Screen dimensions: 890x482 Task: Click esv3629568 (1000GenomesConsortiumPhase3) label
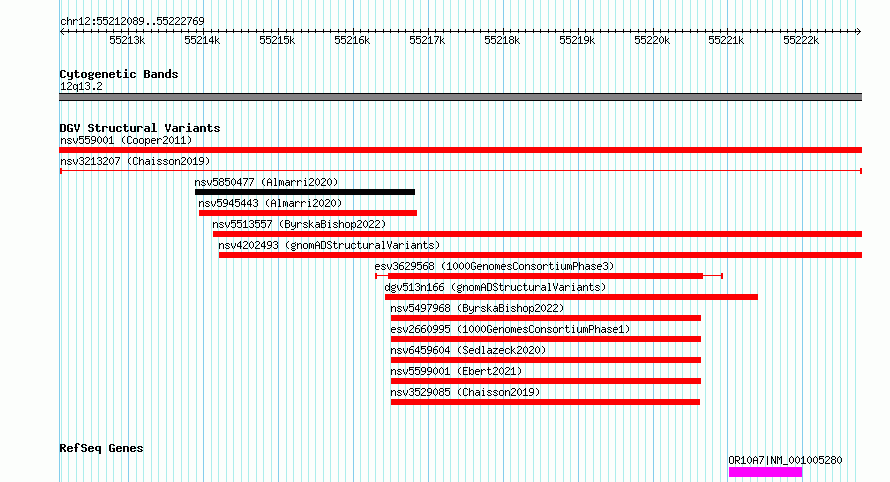click(494, 266)
